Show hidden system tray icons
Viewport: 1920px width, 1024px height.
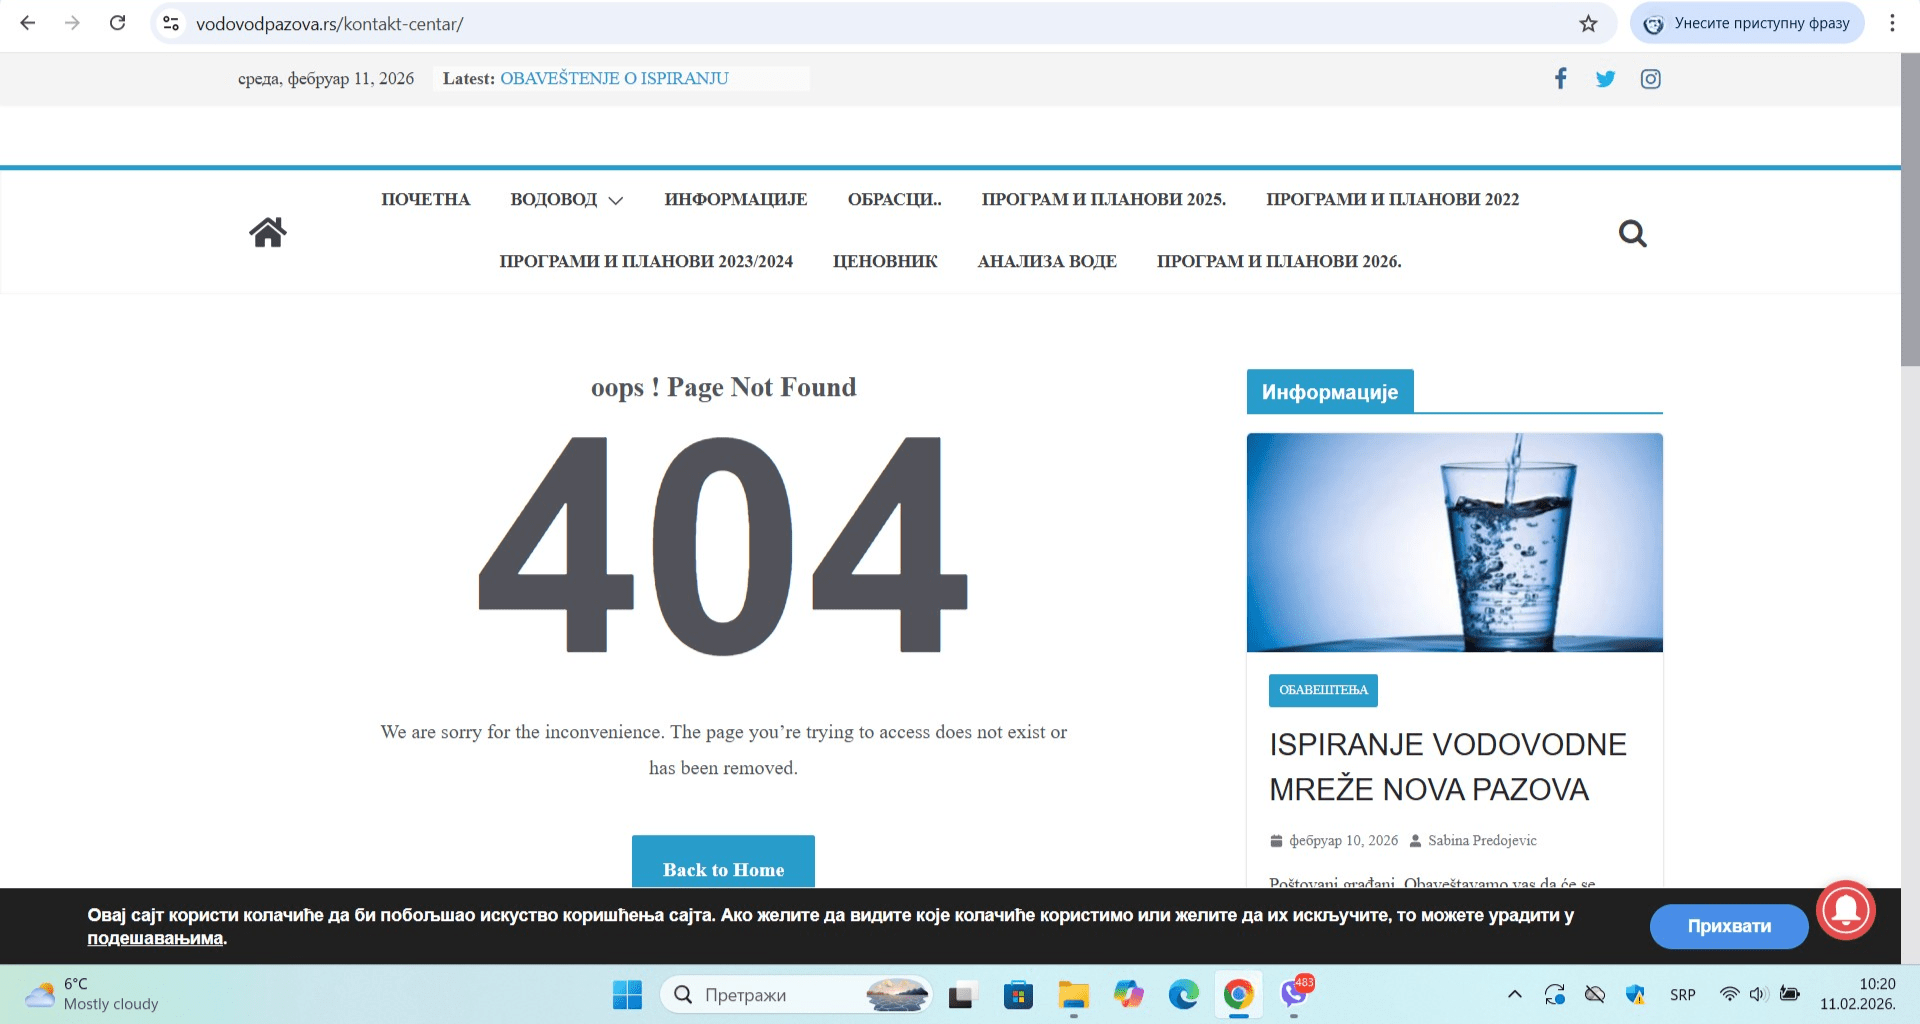click(x=1514, y=994)
